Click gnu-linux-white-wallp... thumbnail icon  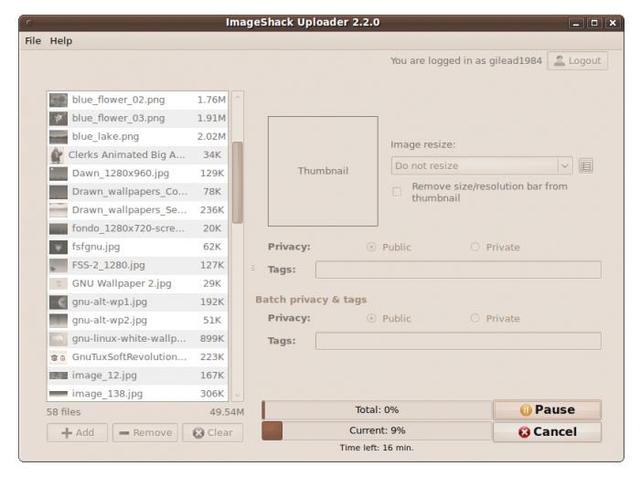click(x=58, y=339)
